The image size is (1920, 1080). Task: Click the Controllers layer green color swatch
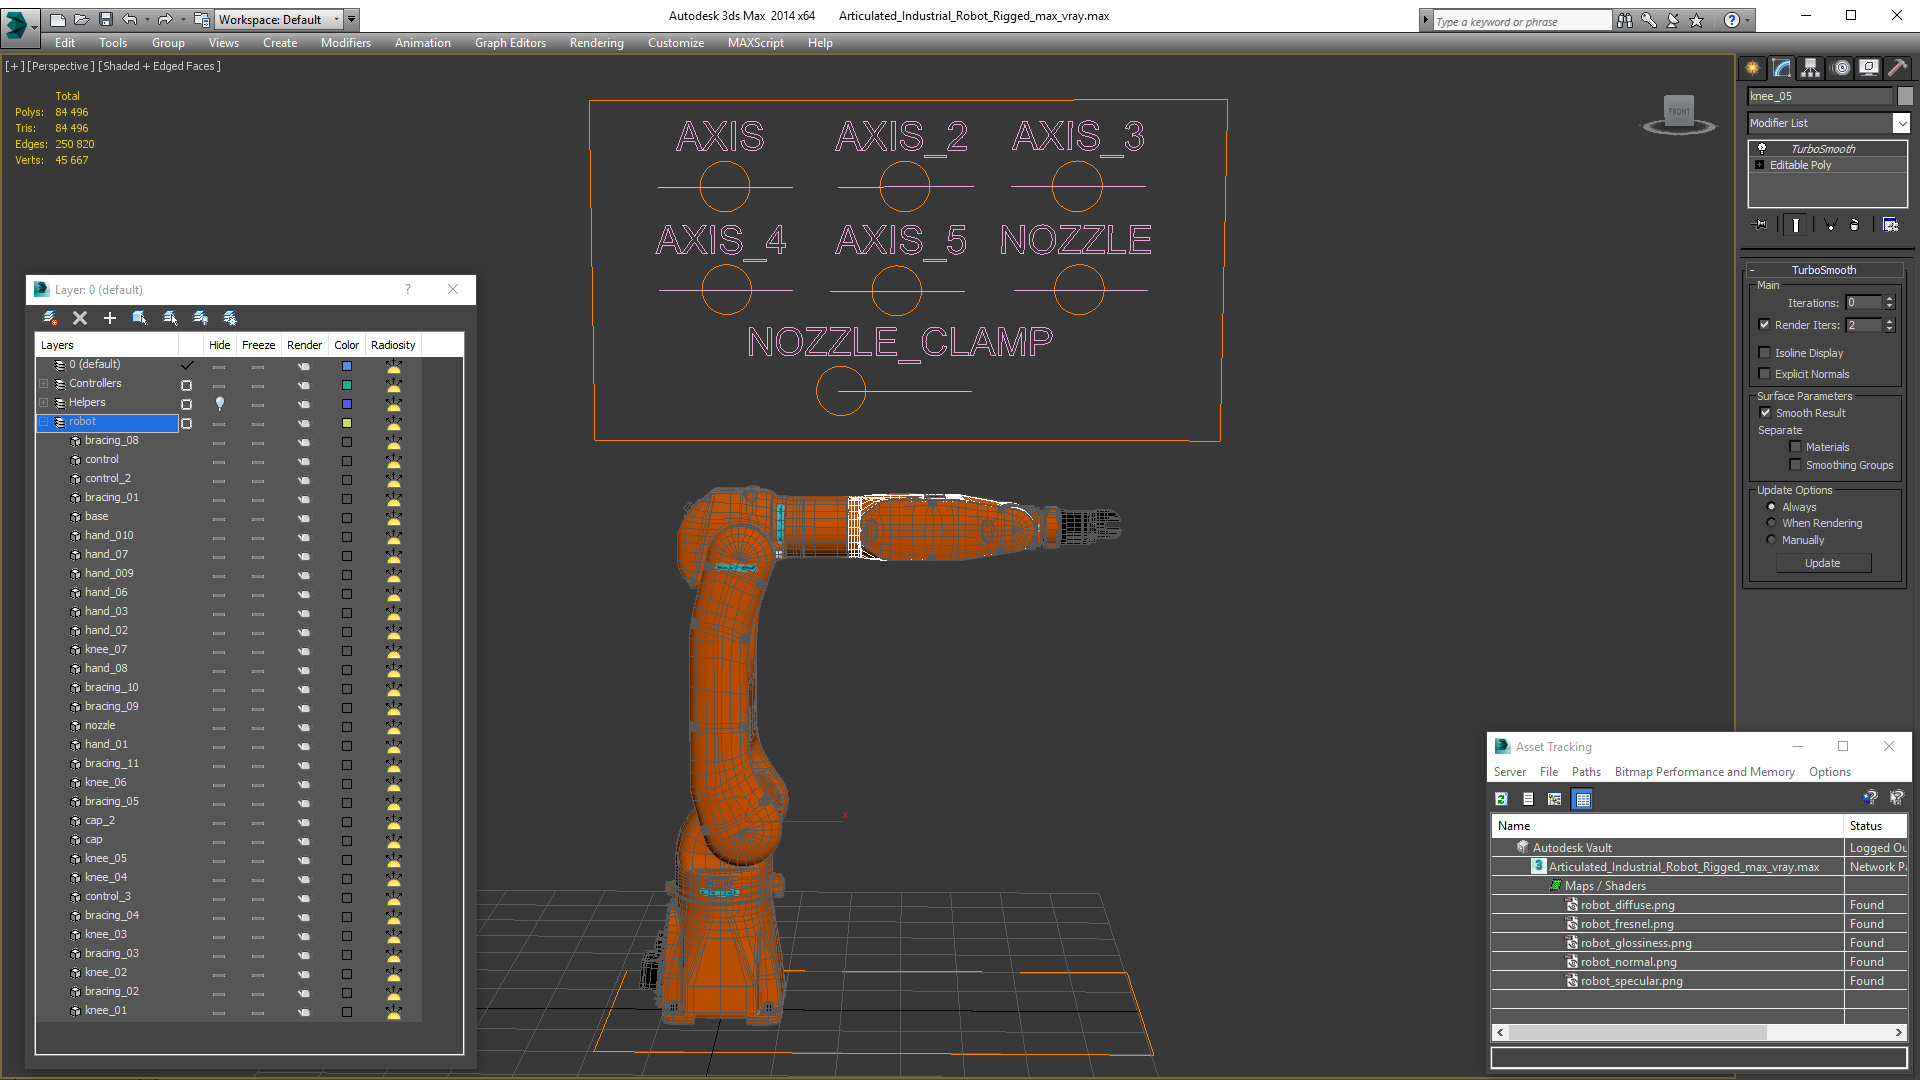coord(347,385)
